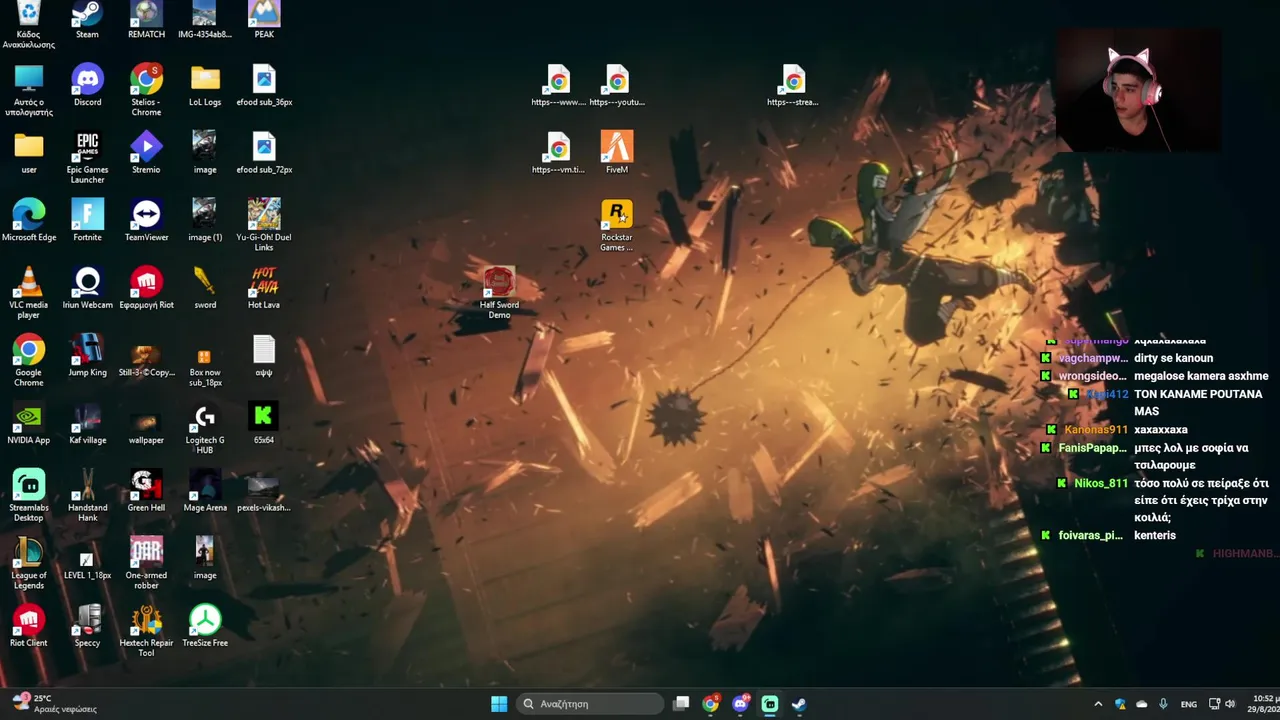
Task: Open the Steam desktop shortcut
Action: pos(87,20)
